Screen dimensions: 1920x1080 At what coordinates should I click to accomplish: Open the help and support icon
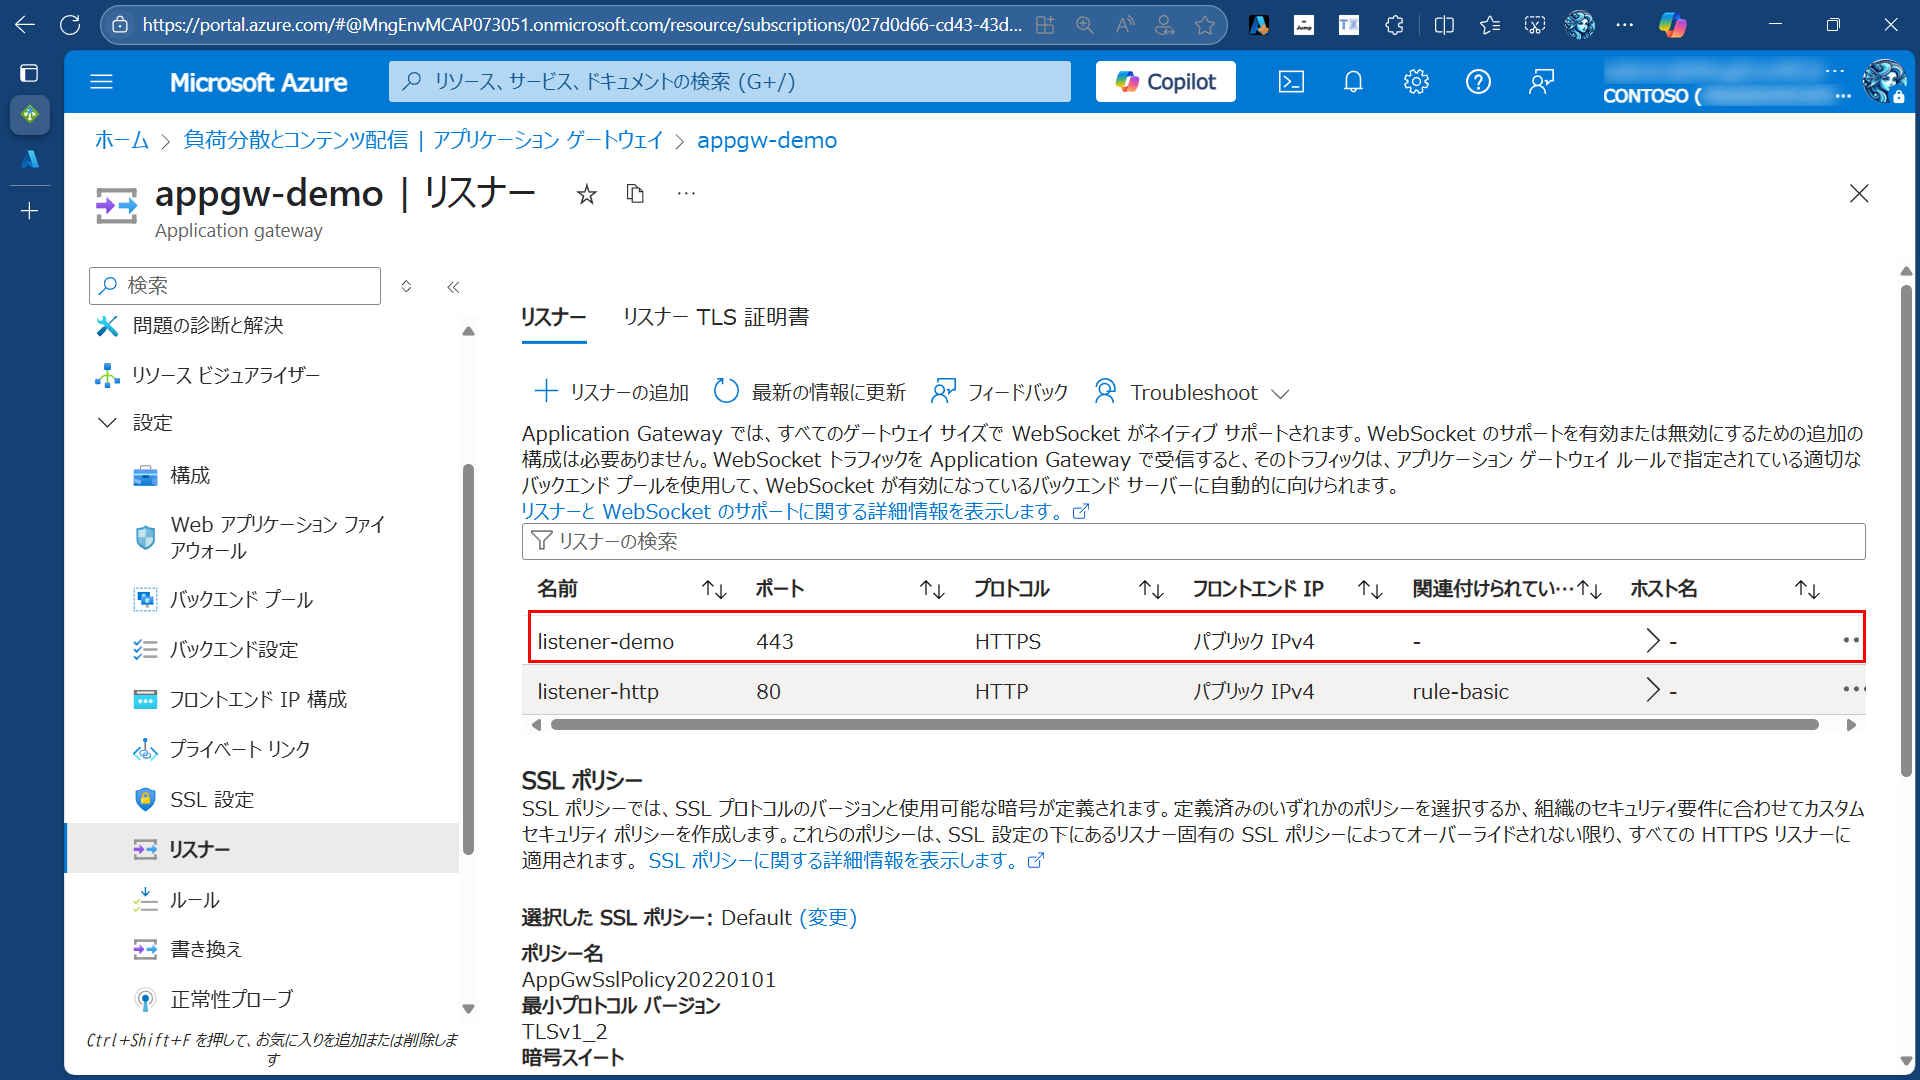click(1478, 82)
